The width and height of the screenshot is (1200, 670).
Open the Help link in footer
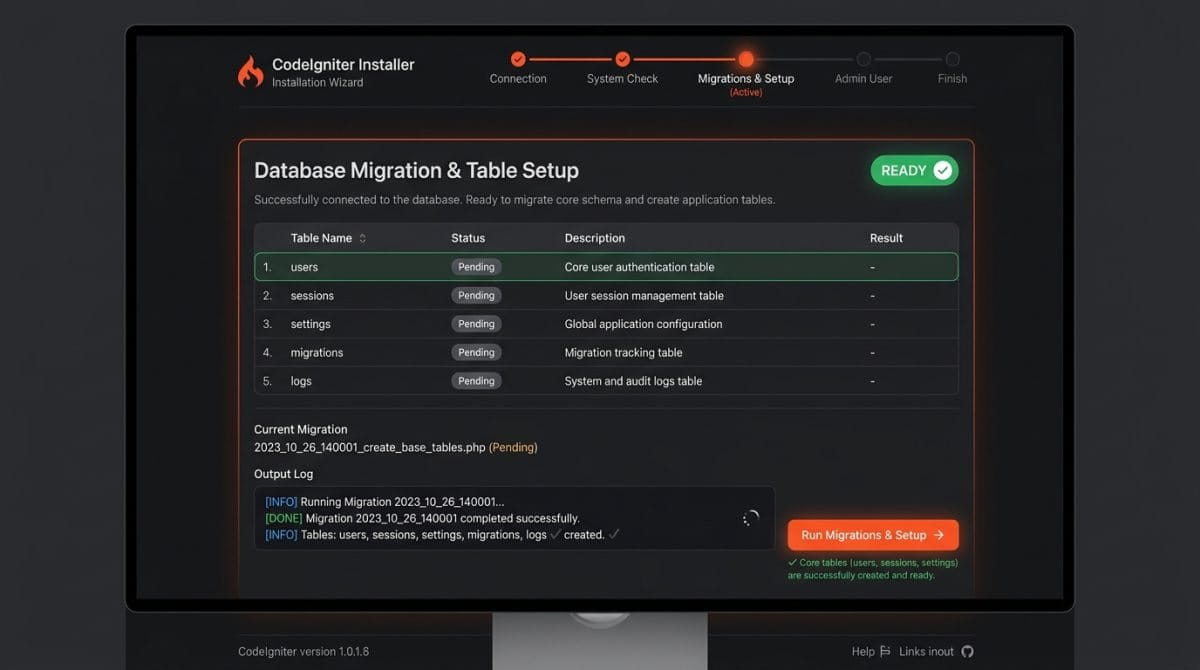[x=863, y=651]
